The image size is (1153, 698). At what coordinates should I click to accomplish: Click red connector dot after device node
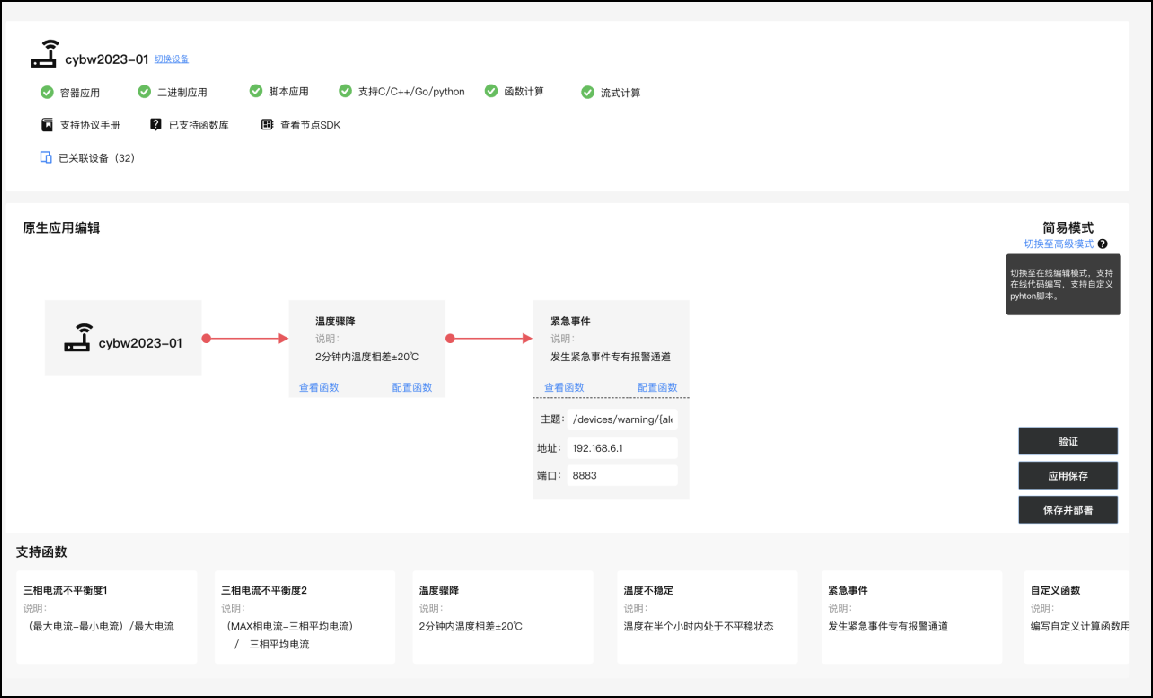pos(207,338)
